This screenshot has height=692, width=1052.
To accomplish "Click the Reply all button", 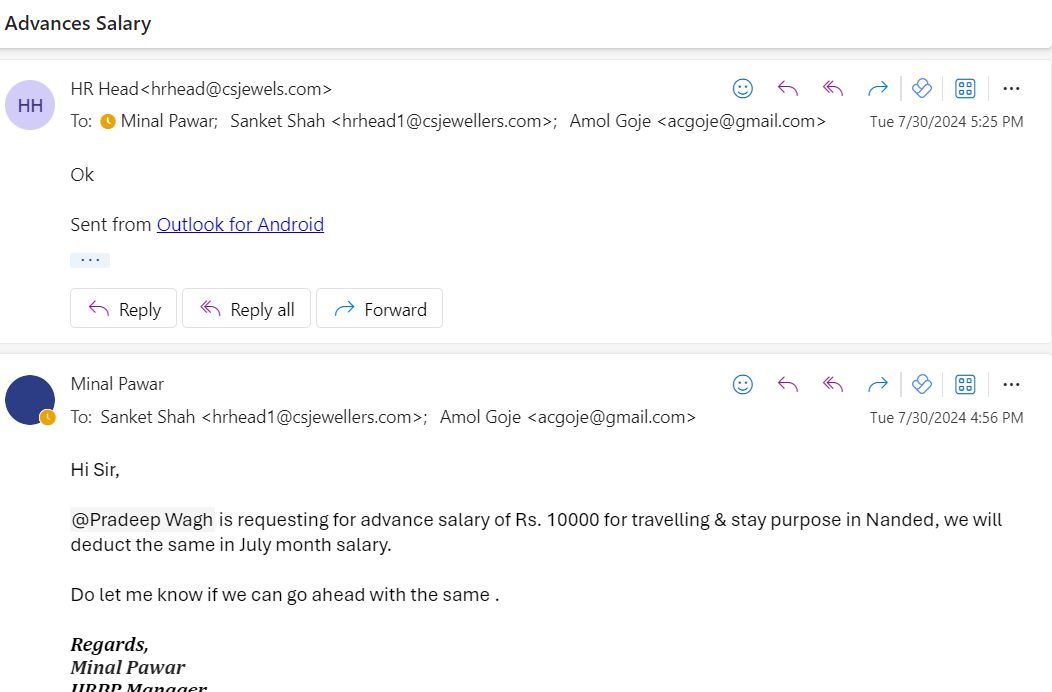I will click(246, 309).
